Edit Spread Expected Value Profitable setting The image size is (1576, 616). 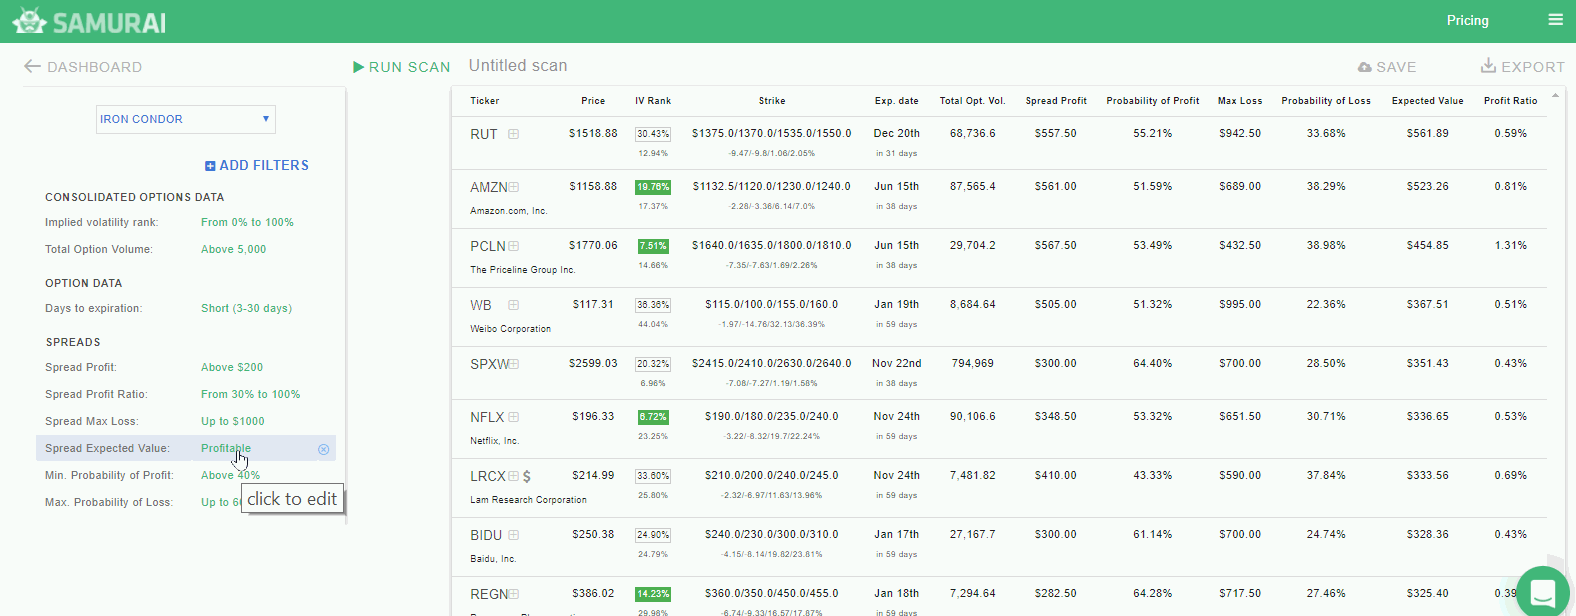[226, 448]
